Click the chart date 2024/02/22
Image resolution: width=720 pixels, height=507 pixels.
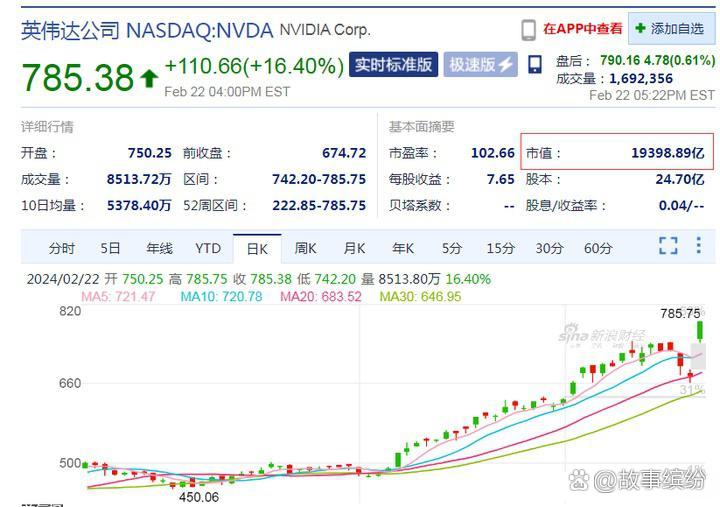[63, 279]
